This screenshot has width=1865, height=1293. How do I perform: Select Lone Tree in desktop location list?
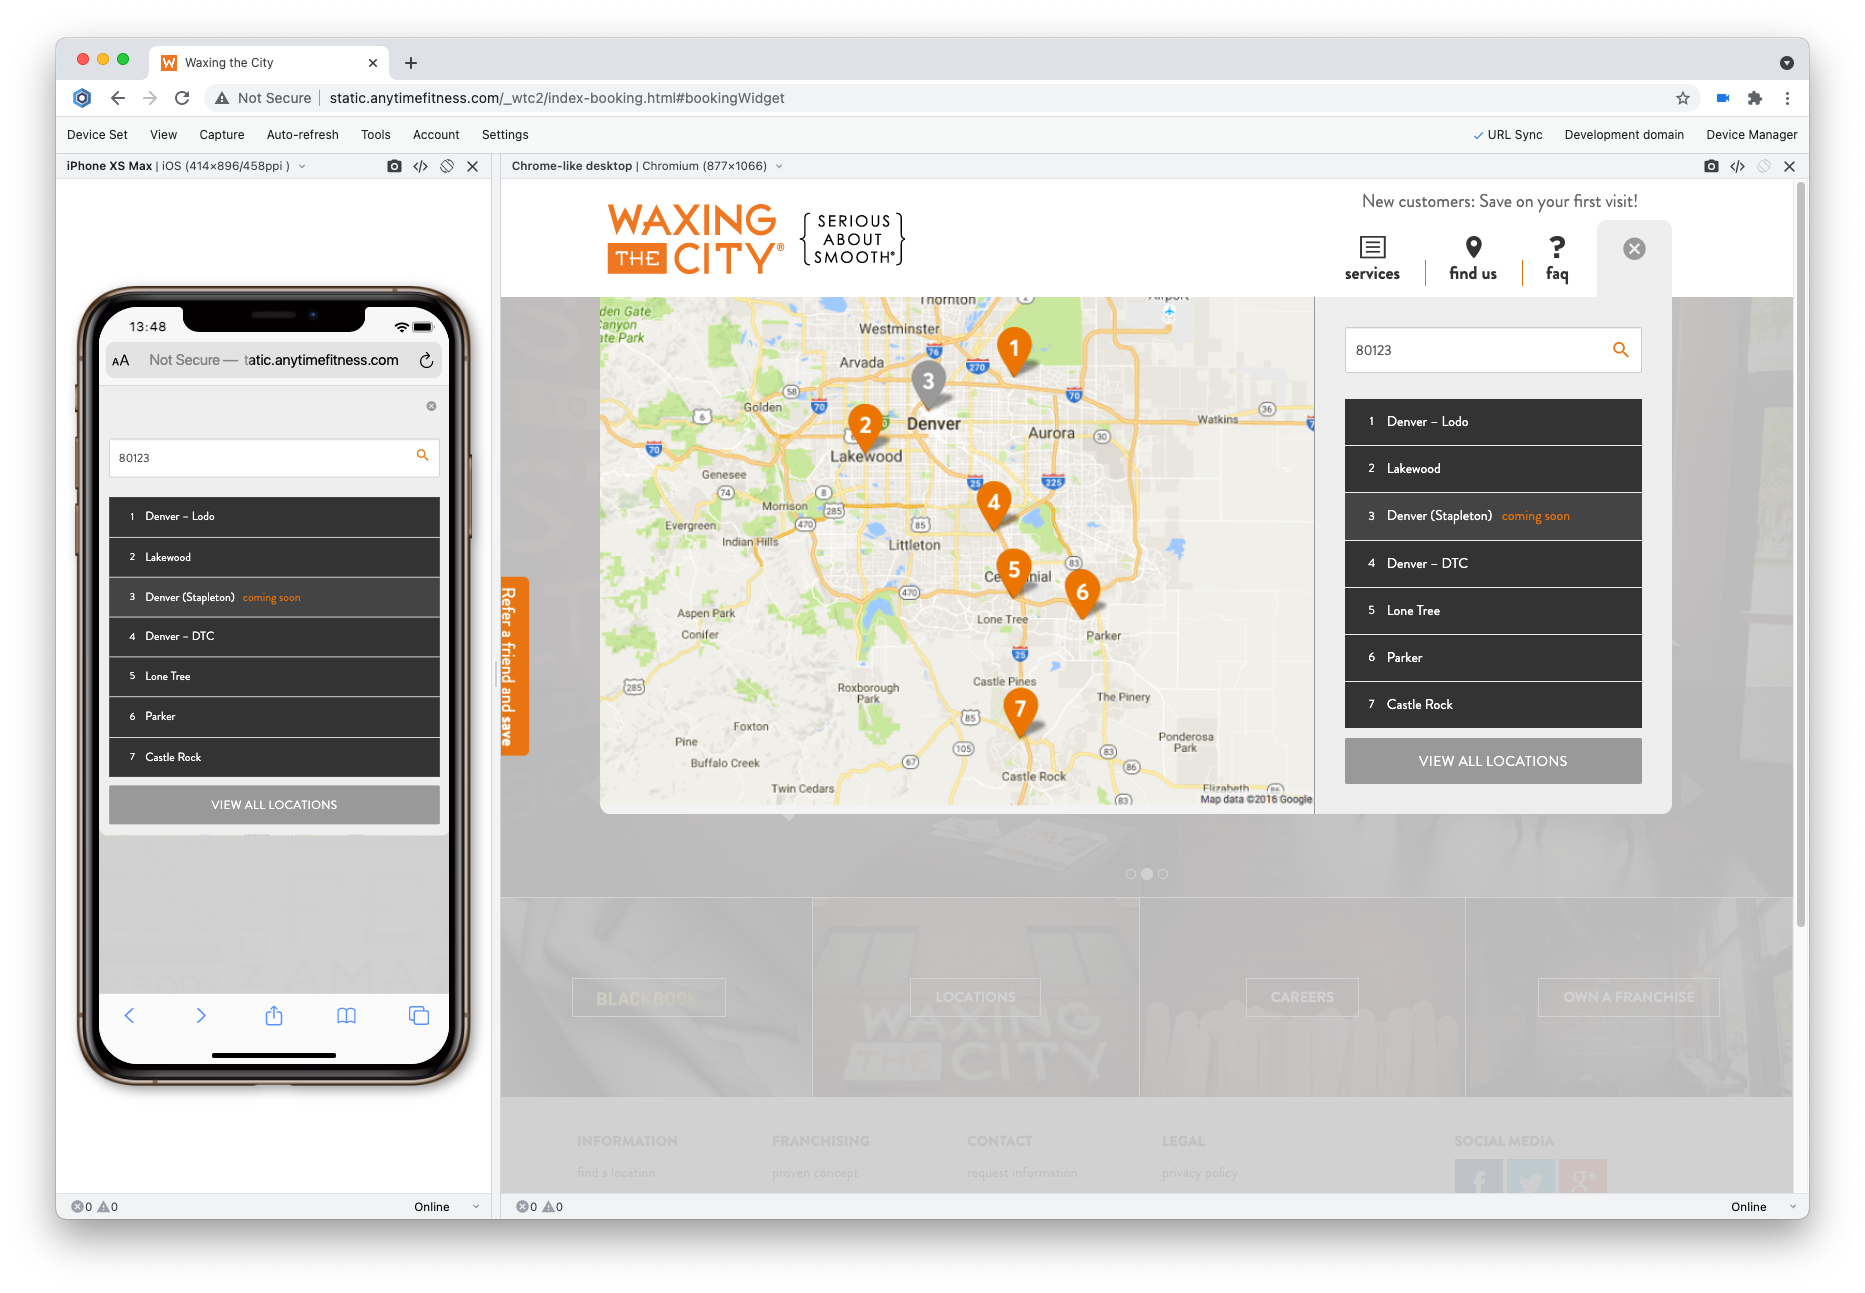[x=1493, y=611]
